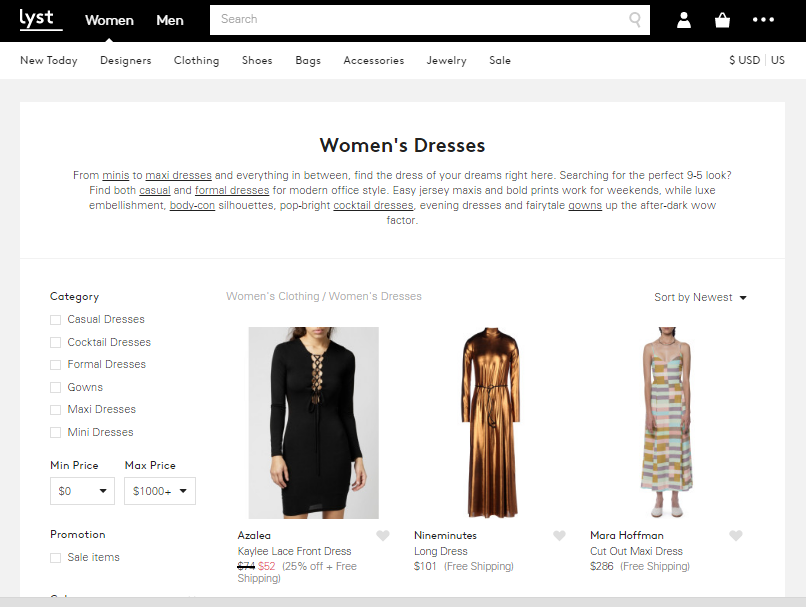Favorite the Azalea Kaylee dress heart
Image resolution: width=806 pixels, height=607 pixels.
pyautogui.click(x=383, y=536)
